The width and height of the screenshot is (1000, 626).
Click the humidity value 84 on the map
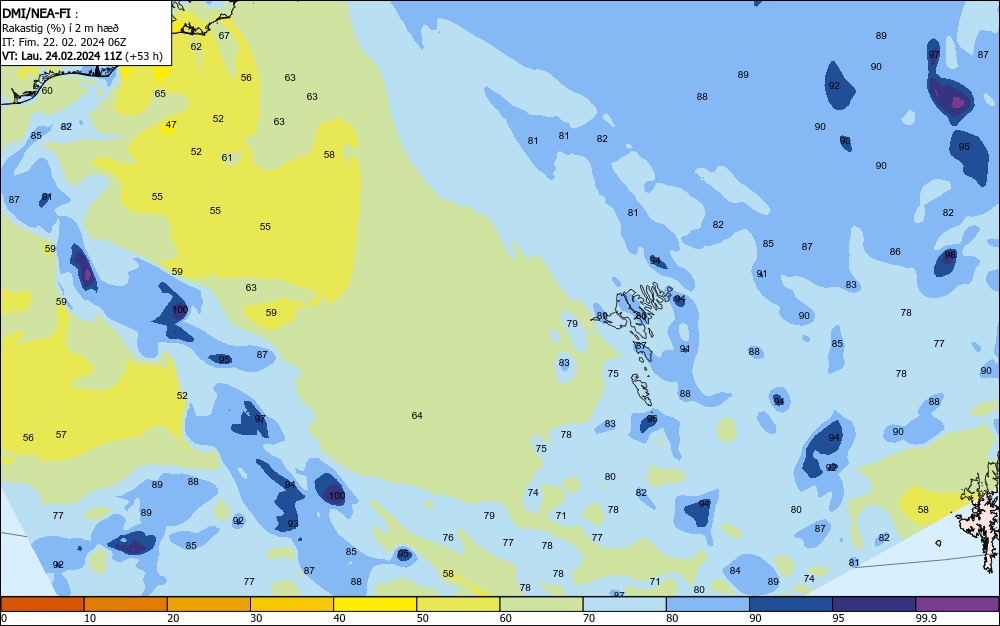click(735, 571)
